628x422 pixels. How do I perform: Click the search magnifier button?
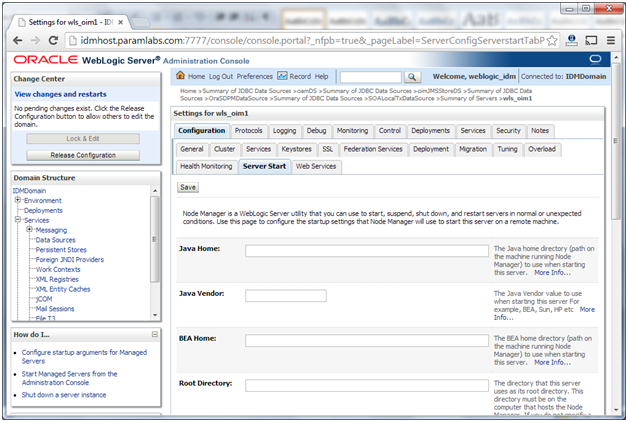click(x=412, y=77)
